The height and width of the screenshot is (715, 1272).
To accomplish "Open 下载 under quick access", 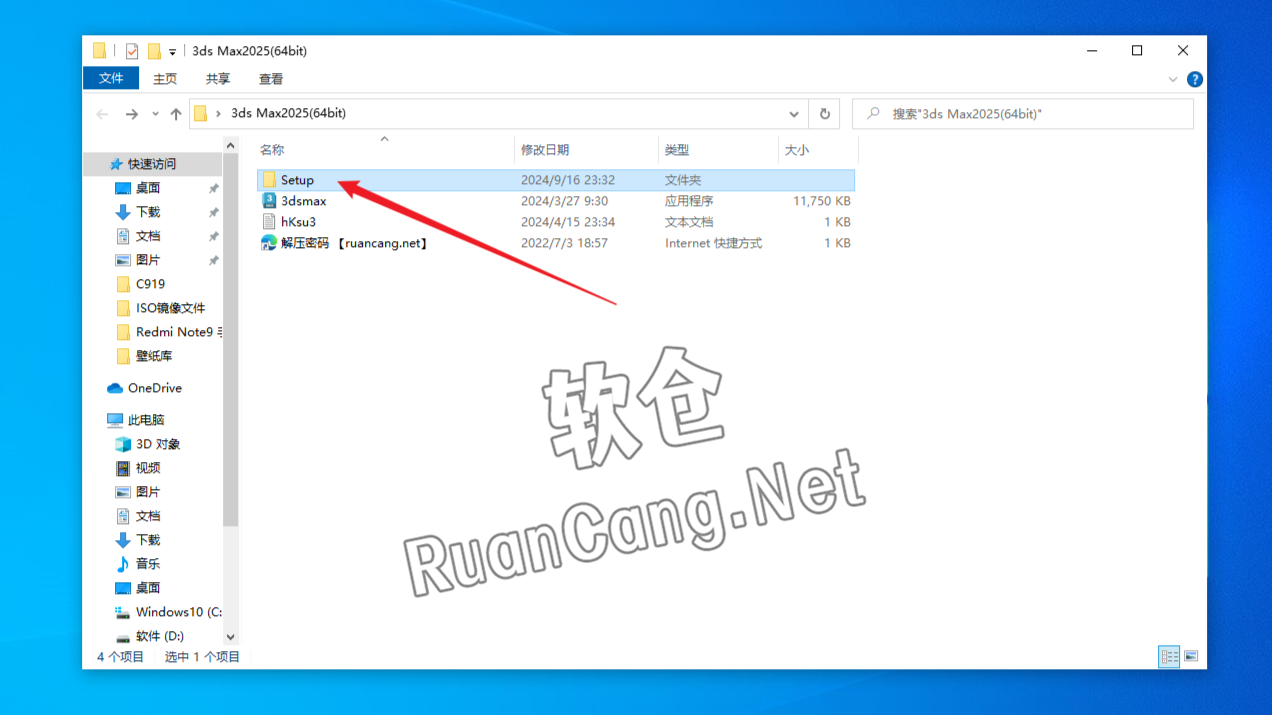I will [x=148, y=212].
